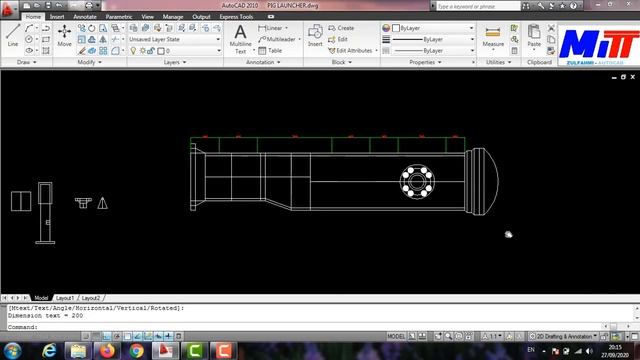Toggle the layer on/off lightbulb icon

133,51
